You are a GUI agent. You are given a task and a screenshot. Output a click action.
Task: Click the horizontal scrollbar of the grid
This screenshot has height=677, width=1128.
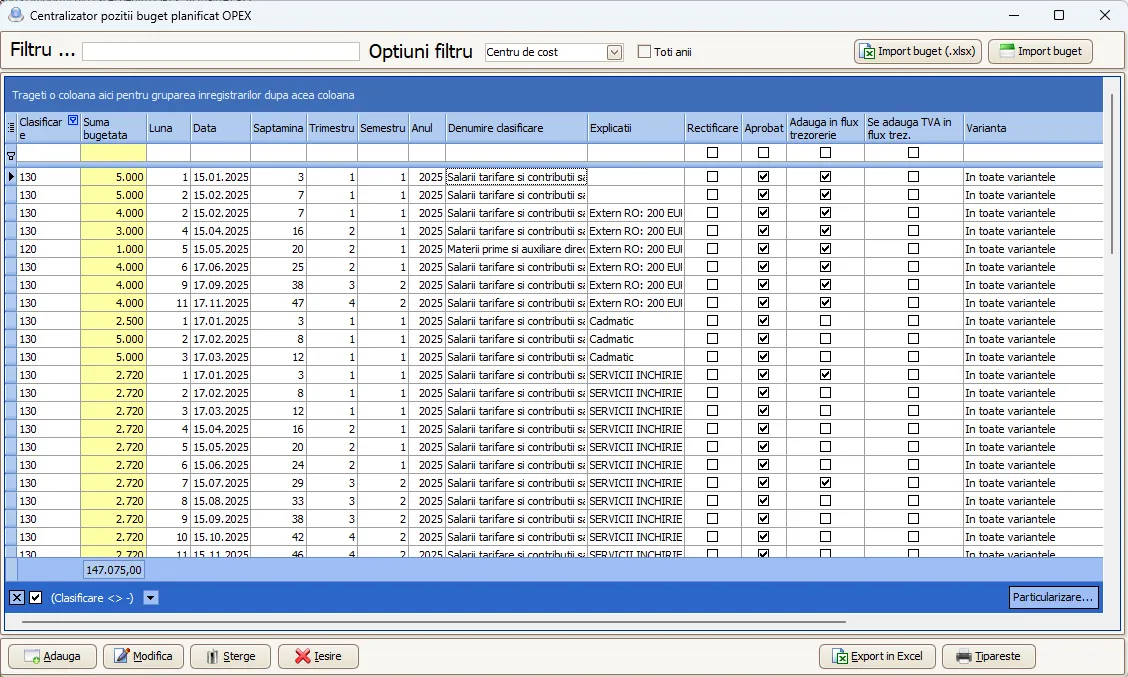coord(434,622)
